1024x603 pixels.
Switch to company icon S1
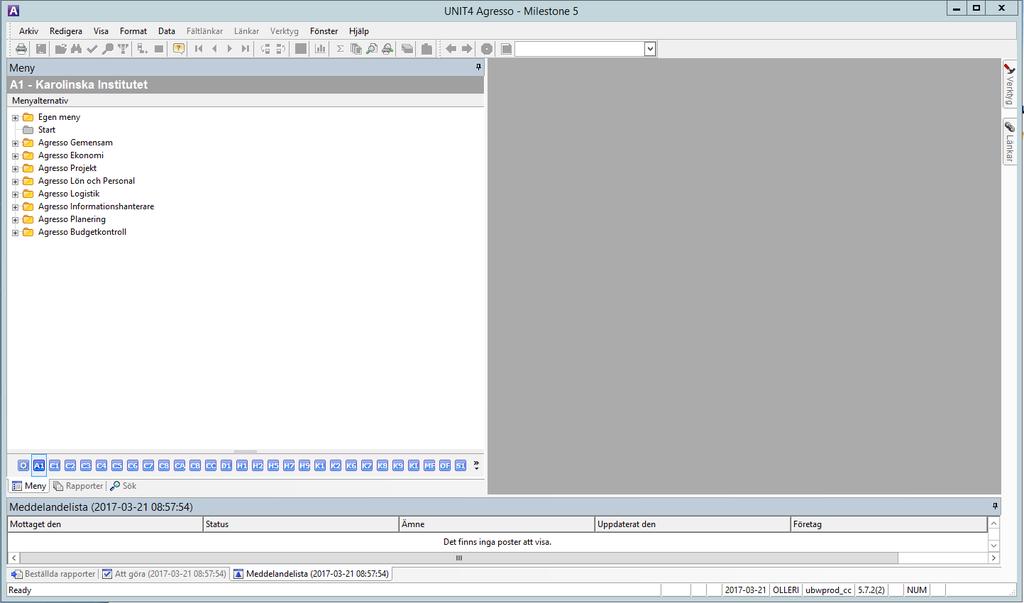[x=460, y=465]
